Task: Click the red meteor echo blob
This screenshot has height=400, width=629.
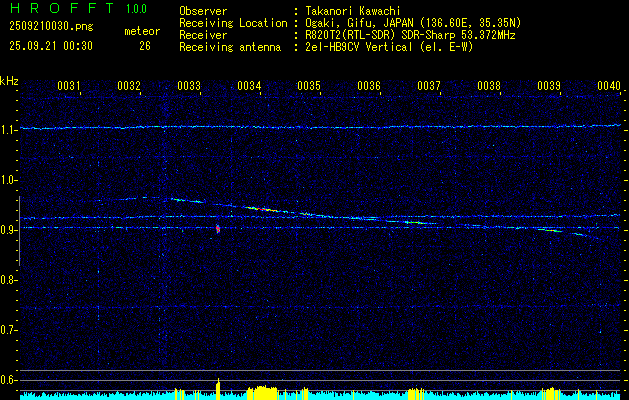Action: click(217, 229)
